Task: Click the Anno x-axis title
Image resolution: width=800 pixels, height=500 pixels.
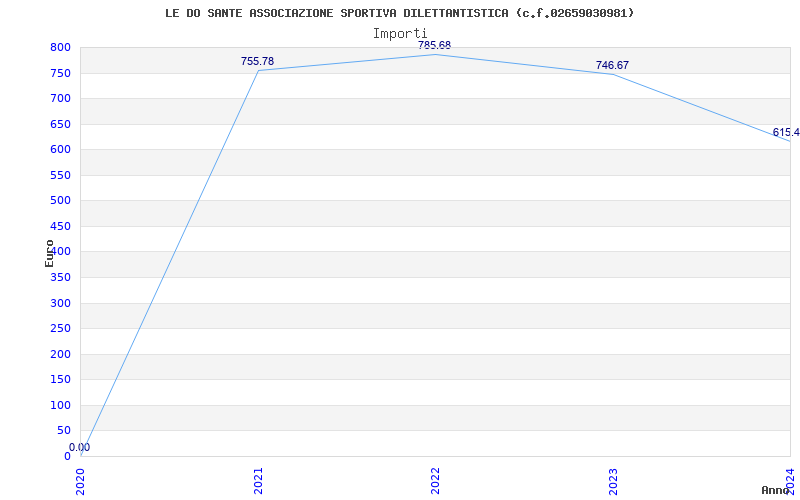Action: (x=775, y=490)
